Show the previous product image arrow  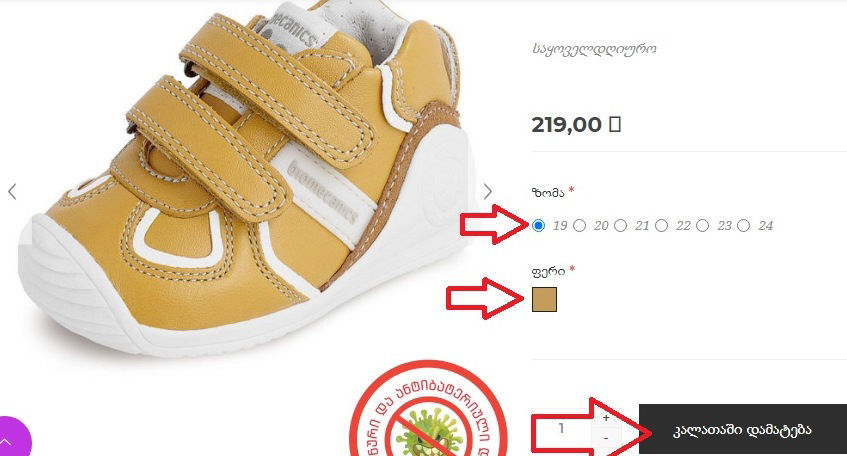click(x=12, y=191)
